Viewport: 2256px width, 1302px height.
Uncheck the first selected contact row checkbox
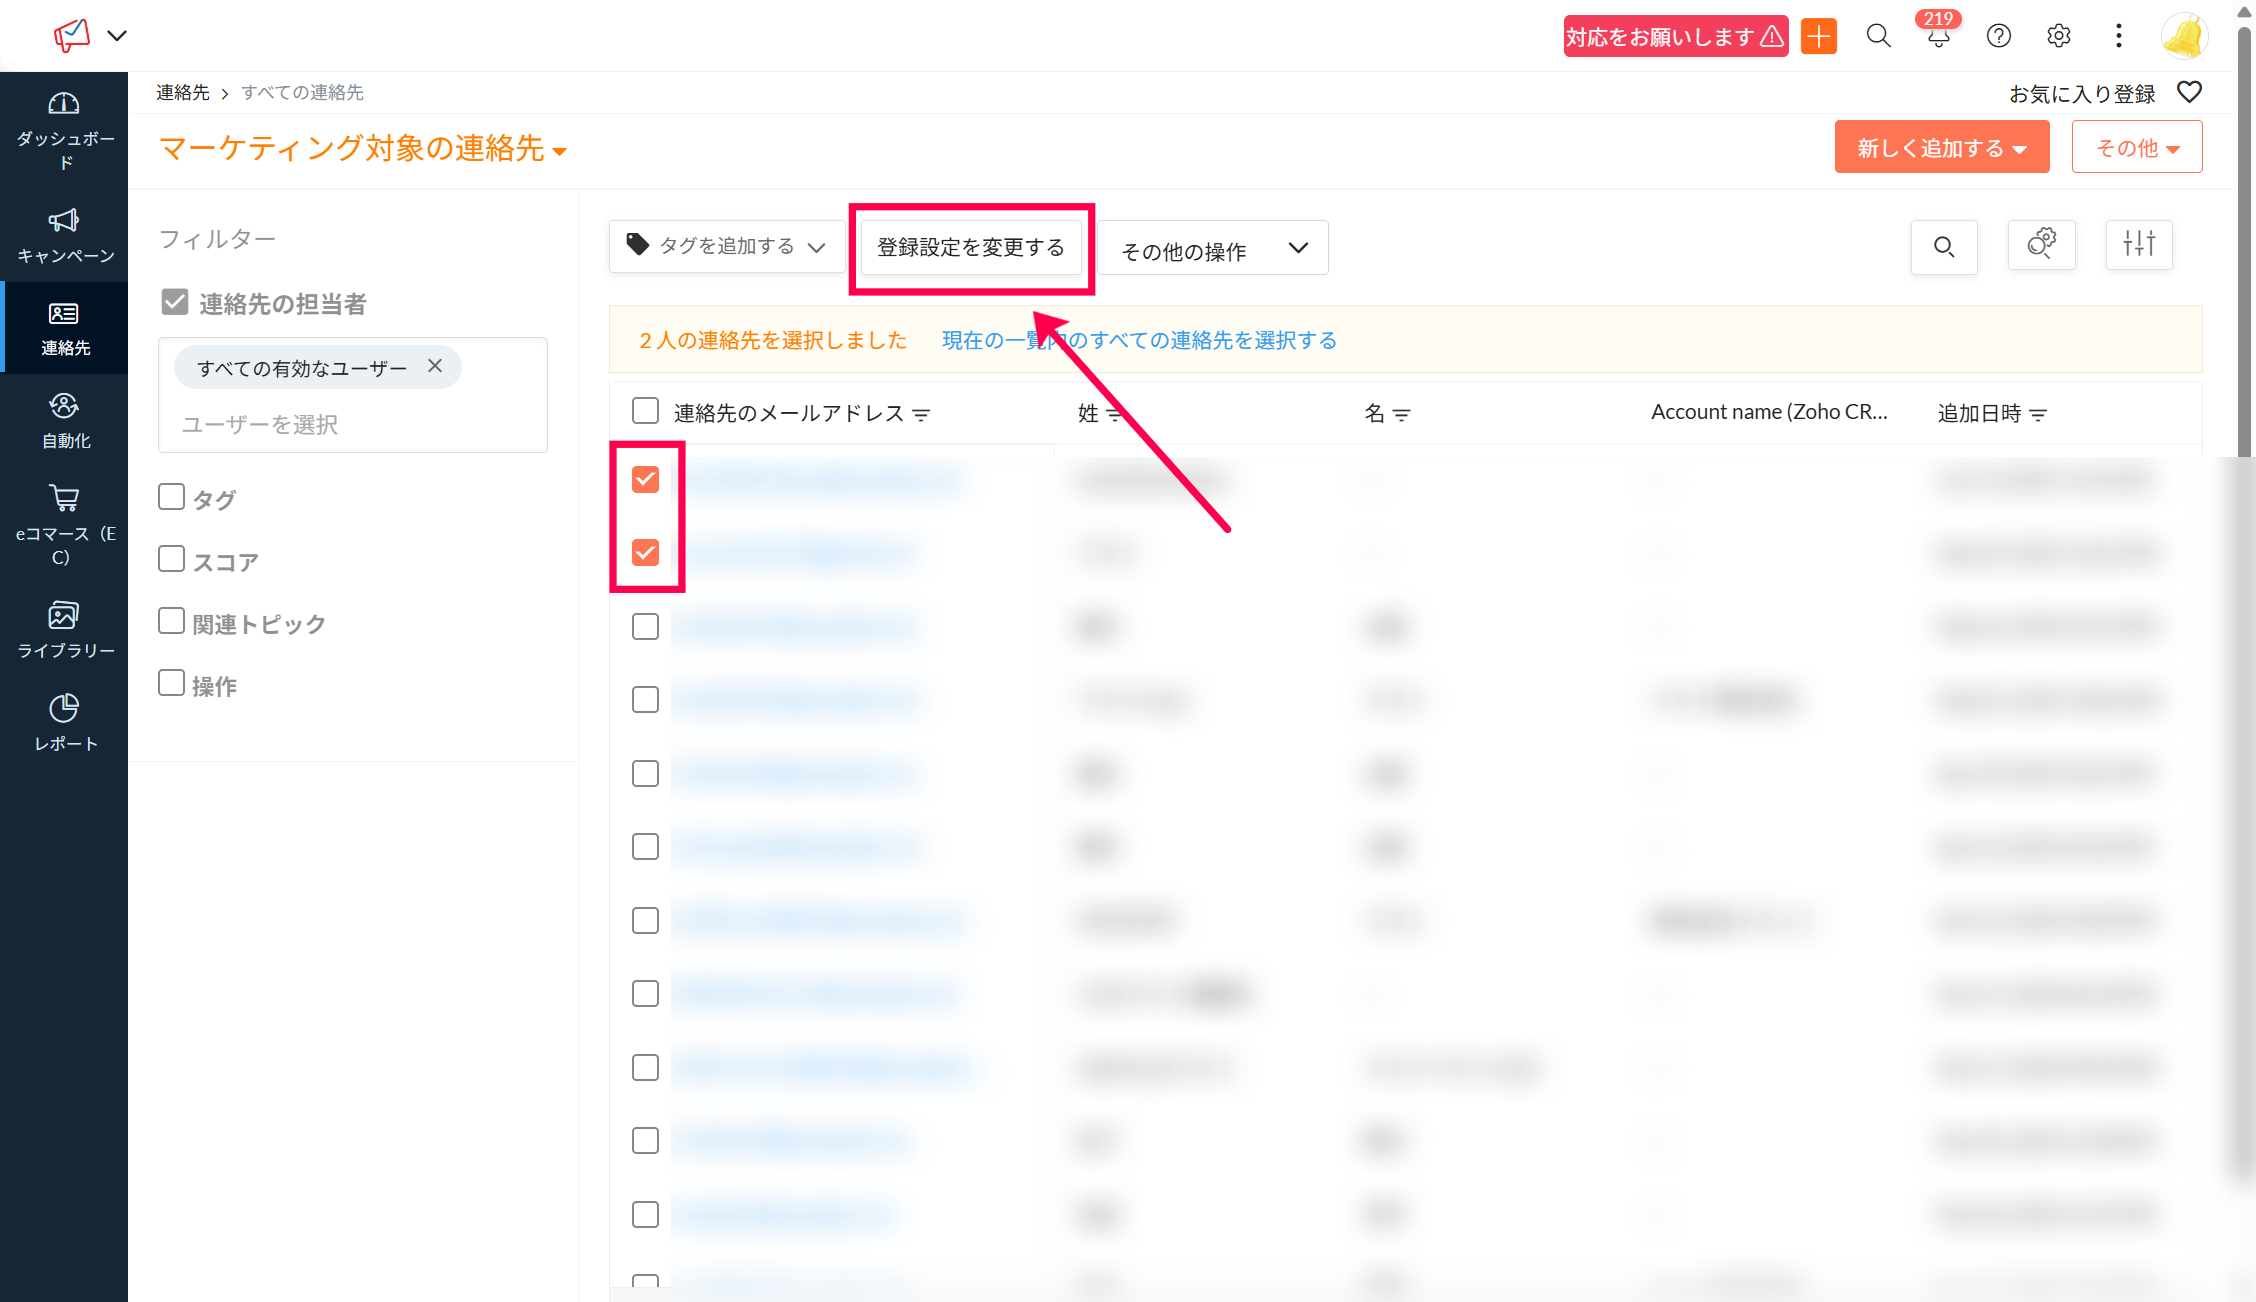[x=646, y=480]
